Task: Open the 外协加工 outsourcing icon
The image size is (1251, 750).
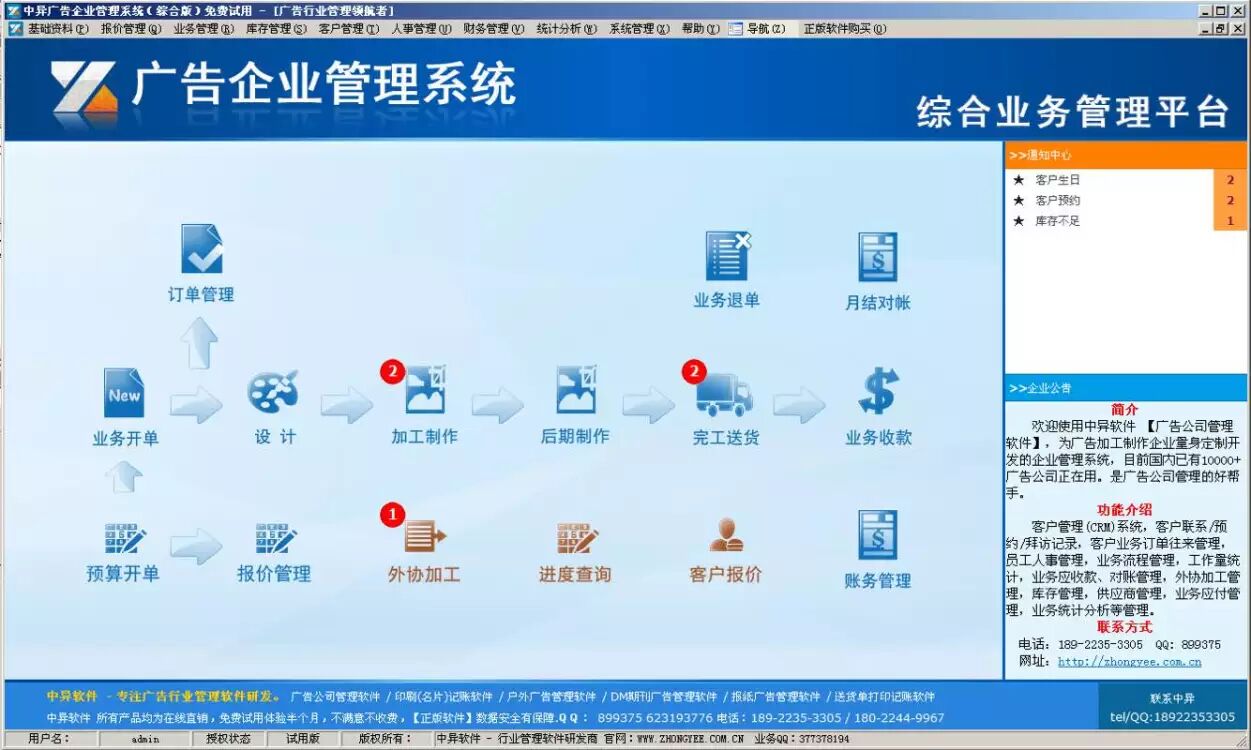Action: coord(425,537)
